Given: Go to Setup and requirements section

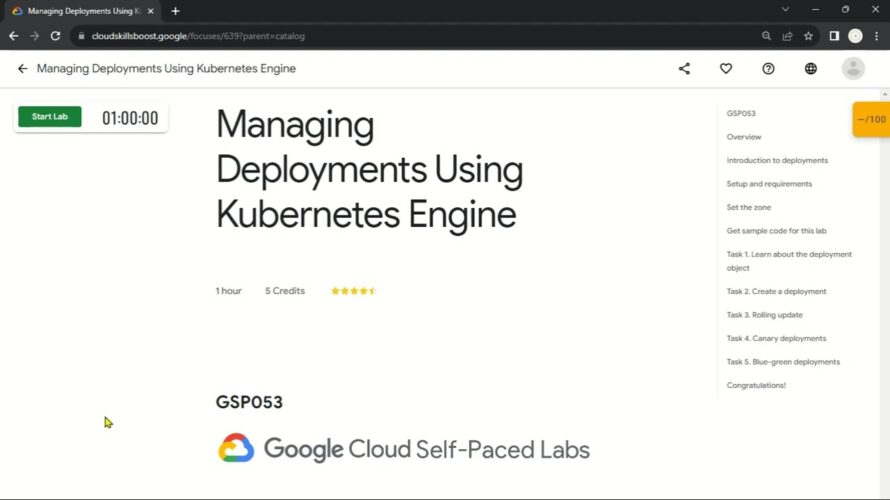Looking at the screenshot, I should tap(769, 184).
